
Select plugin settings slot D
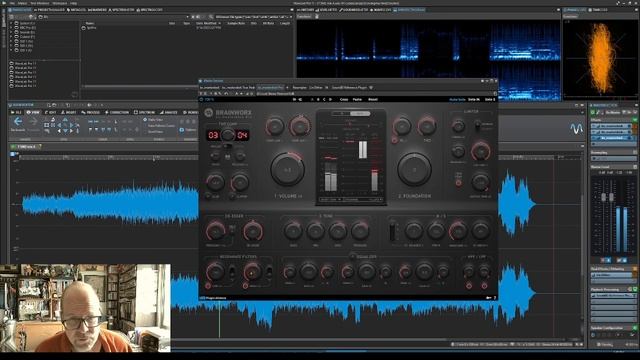point(330,99)
